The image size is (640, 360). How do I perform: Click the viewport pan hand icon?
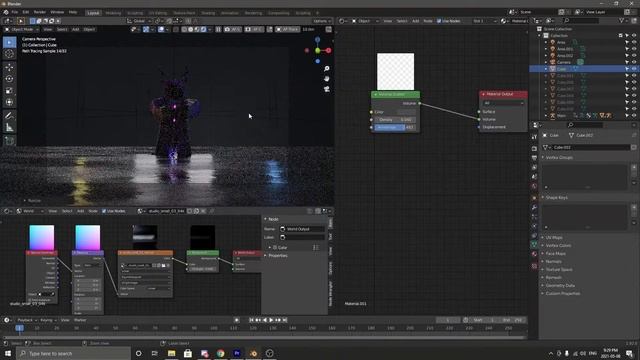[x=327, y=79]
